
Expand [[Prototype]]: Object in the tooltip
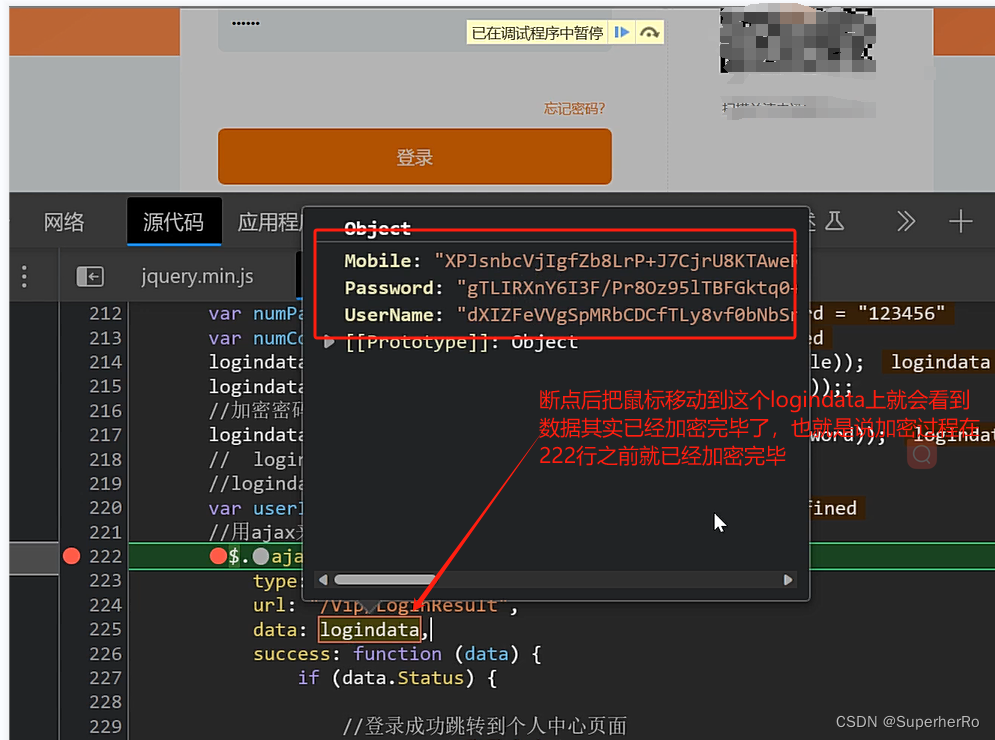[x=330, y=341]
